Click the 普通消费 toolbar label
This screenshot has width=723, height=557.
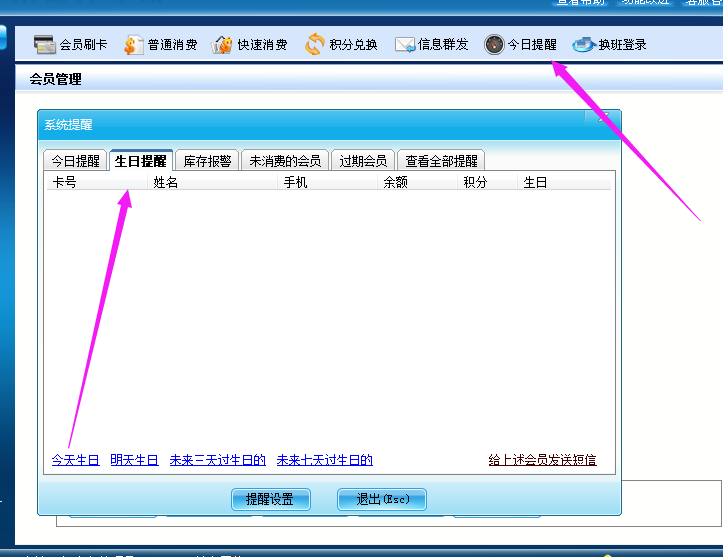click(172, 45)
